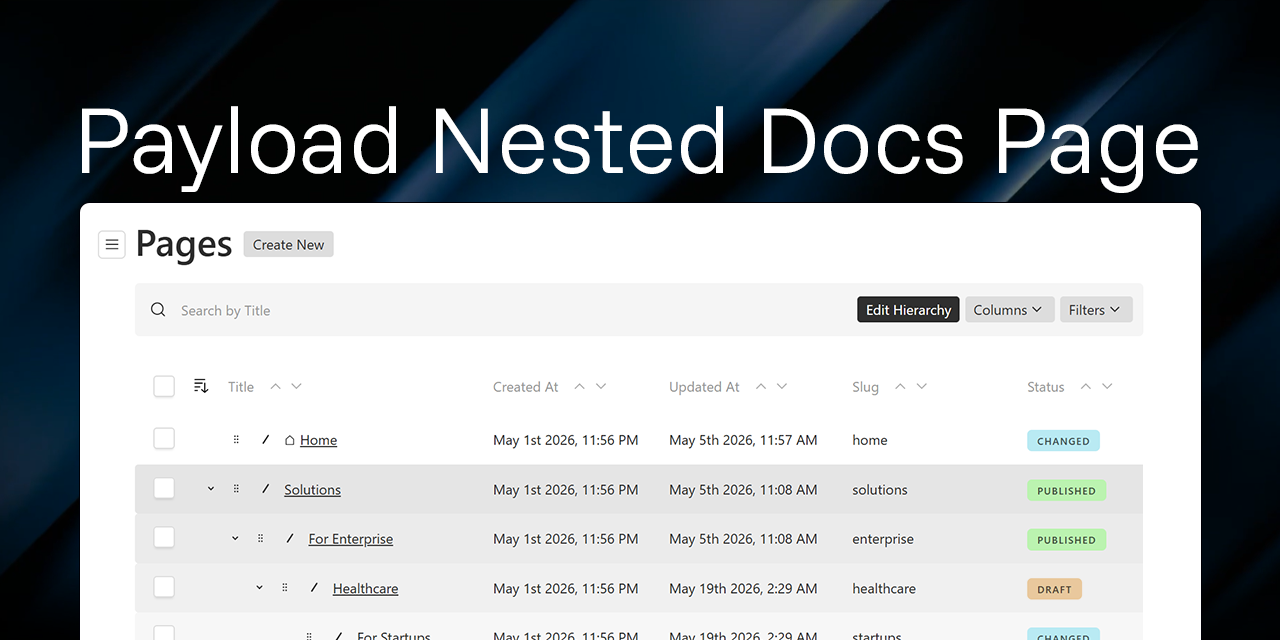Click the sort order icon beside Title

pyautogui.click(x=201, y=386)
